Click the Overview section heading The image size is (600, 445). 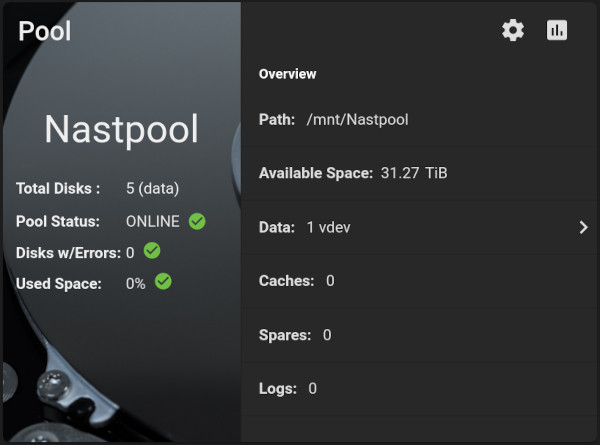(x=287, y=74)
